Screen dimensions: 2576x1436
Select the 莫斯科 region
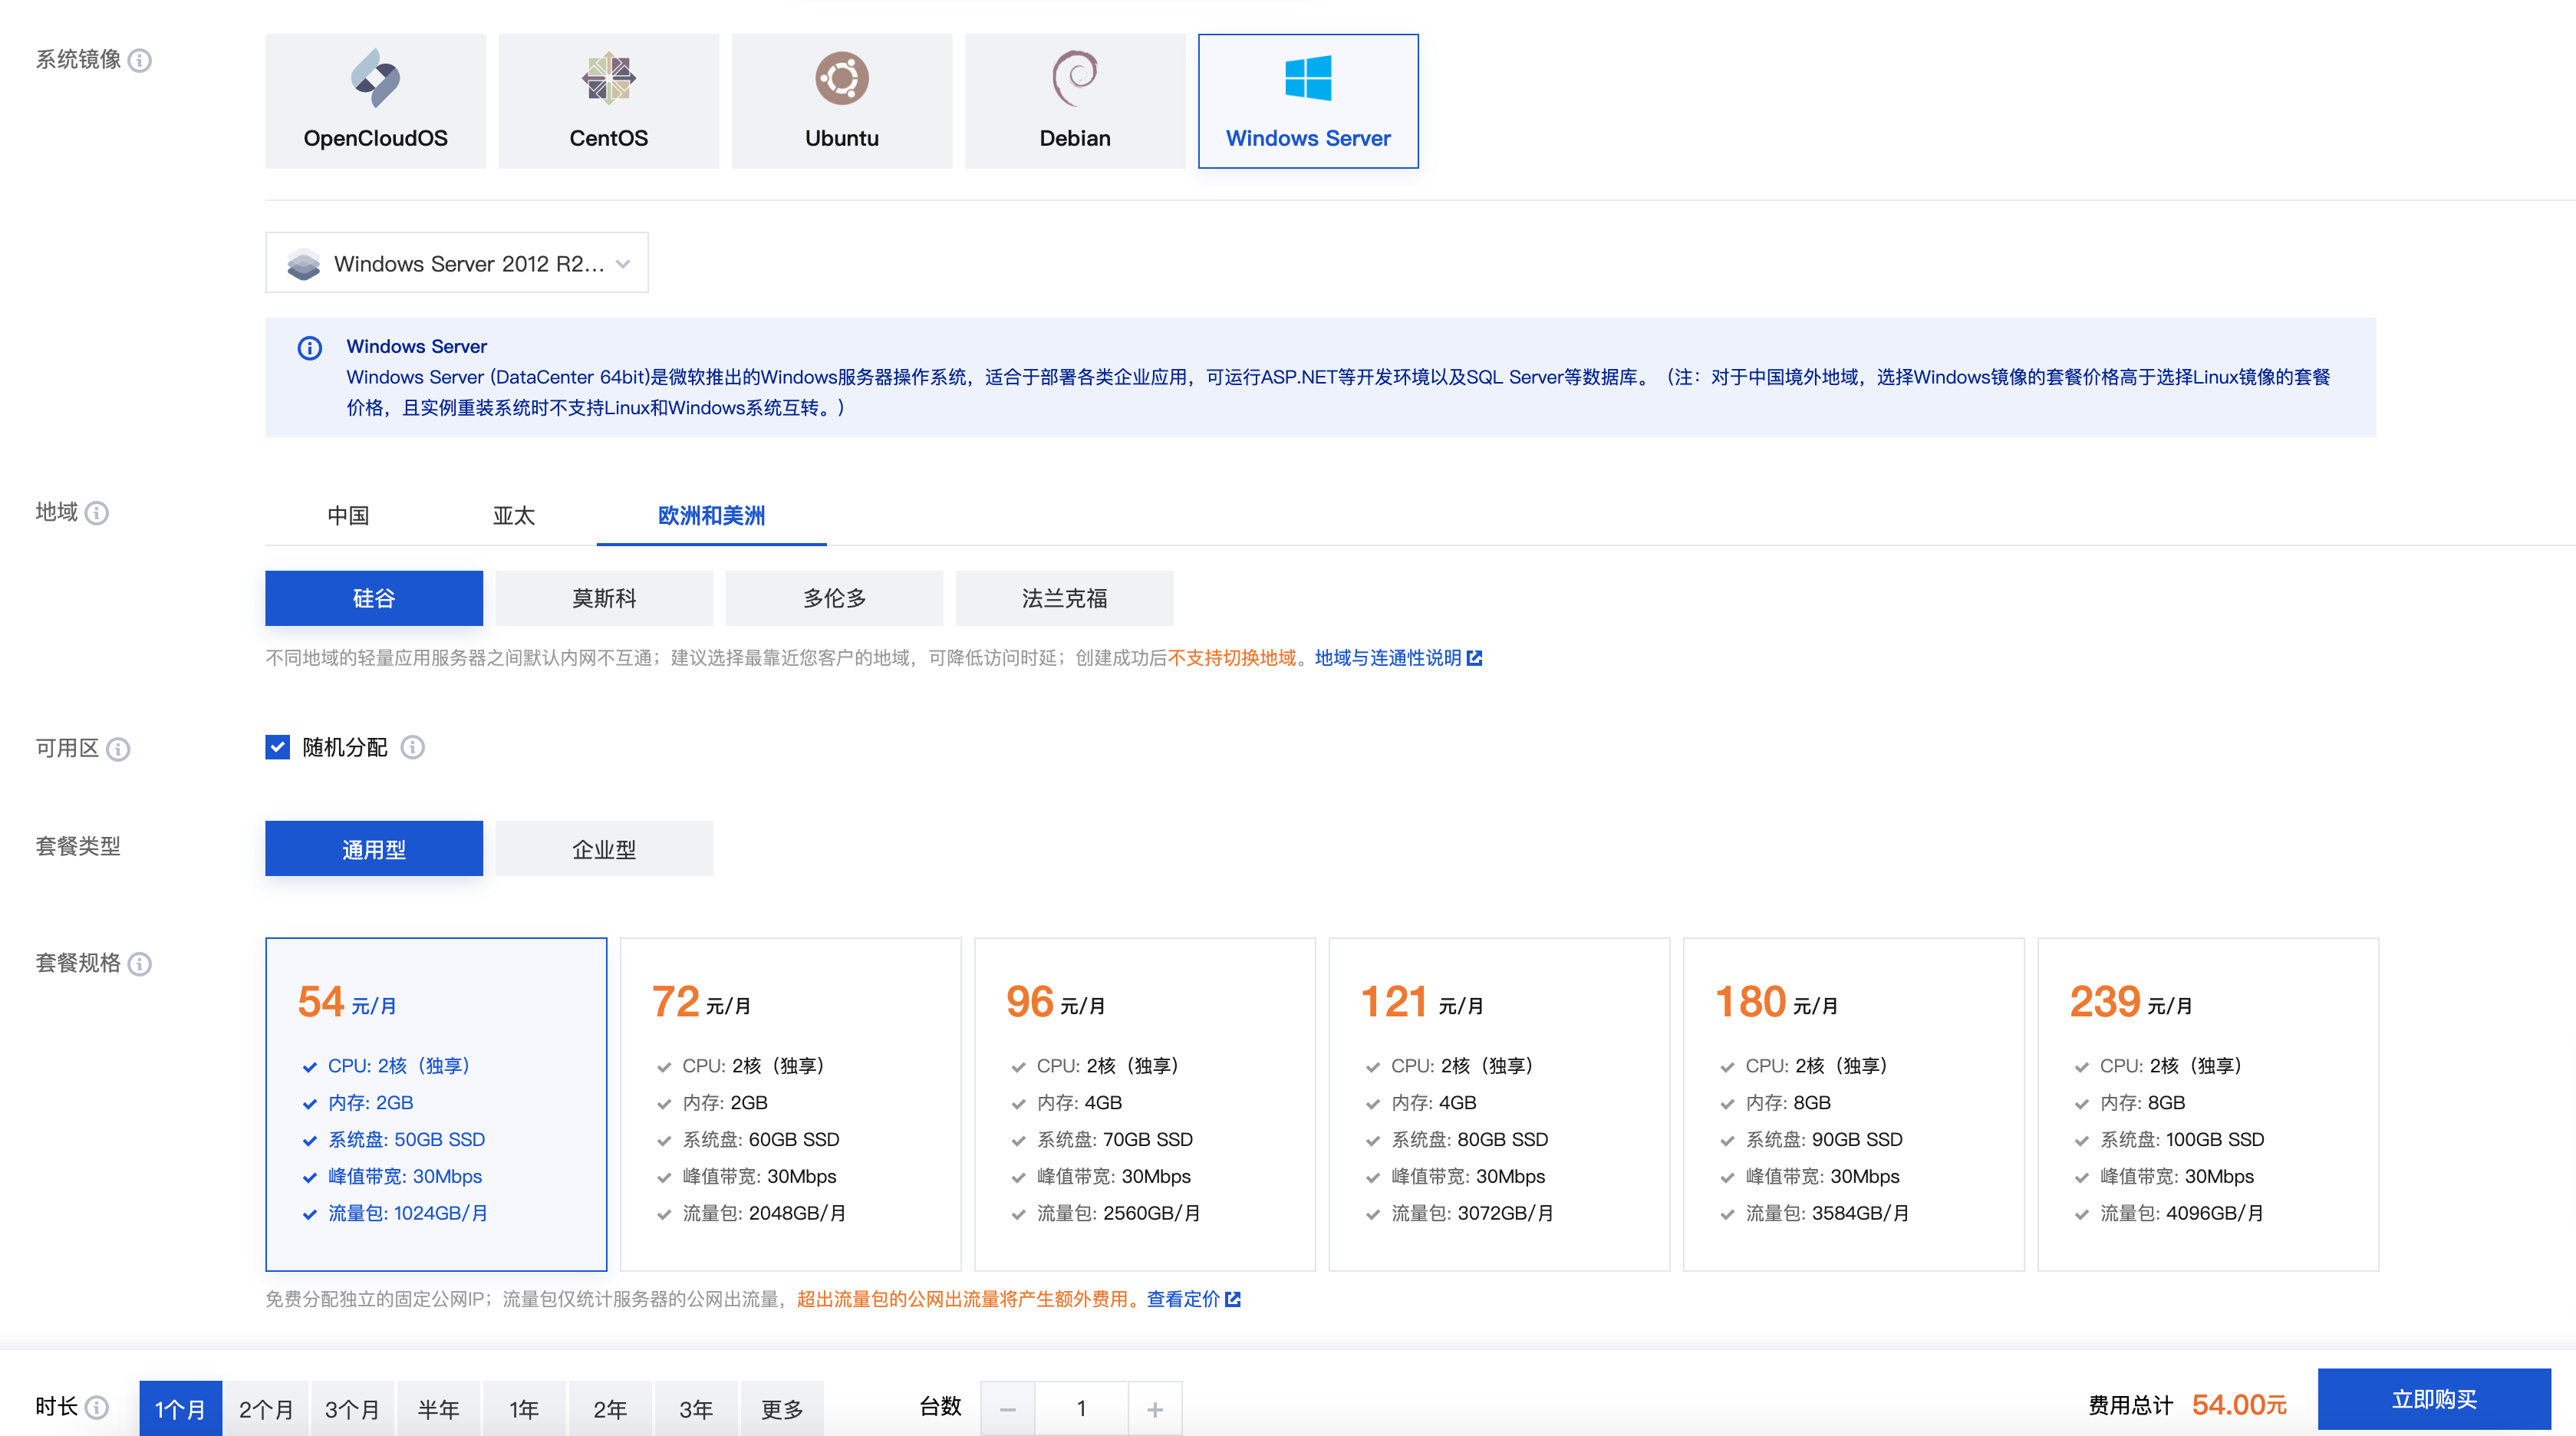pos(604,598)
